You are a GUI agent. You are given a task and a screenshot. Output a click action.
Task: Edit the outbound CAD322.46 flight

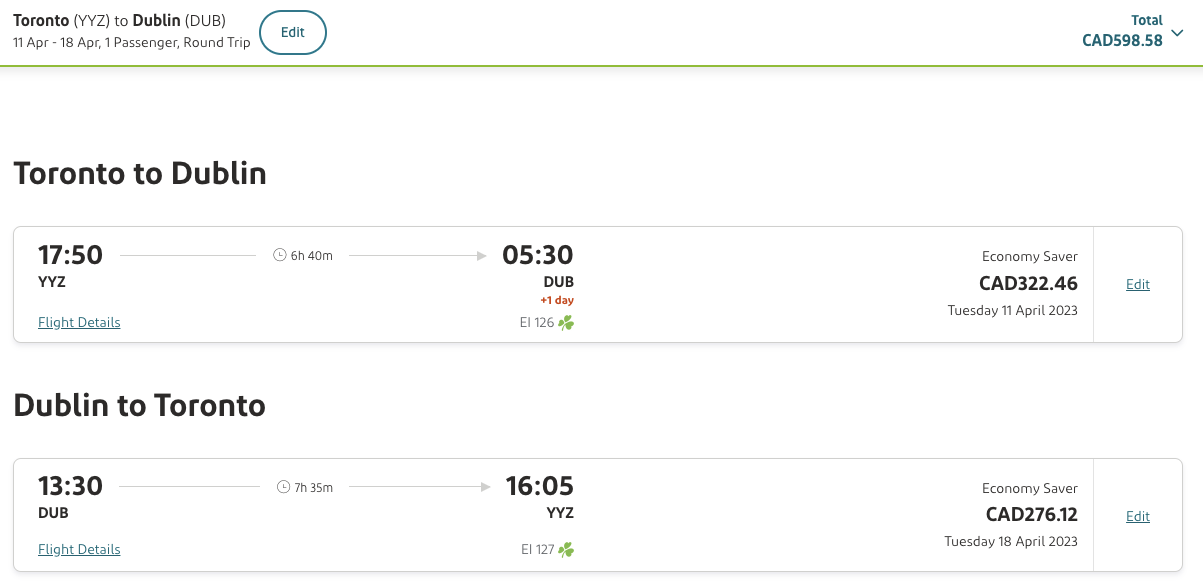coord(1138,284)
